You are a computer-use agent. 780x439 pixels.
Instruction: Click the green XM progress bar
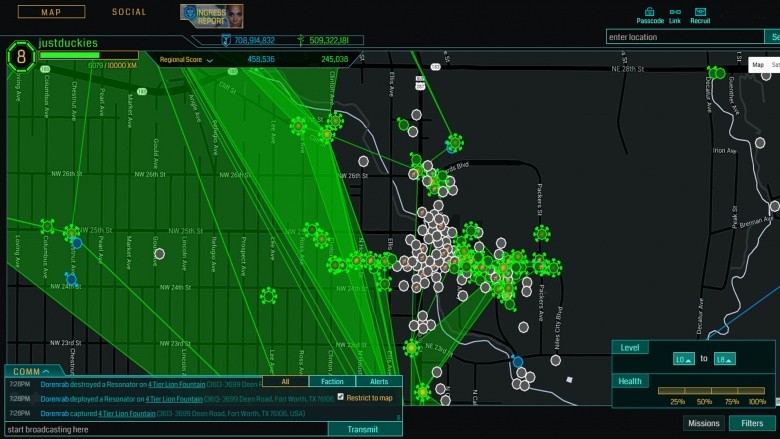tap(89, 55)
